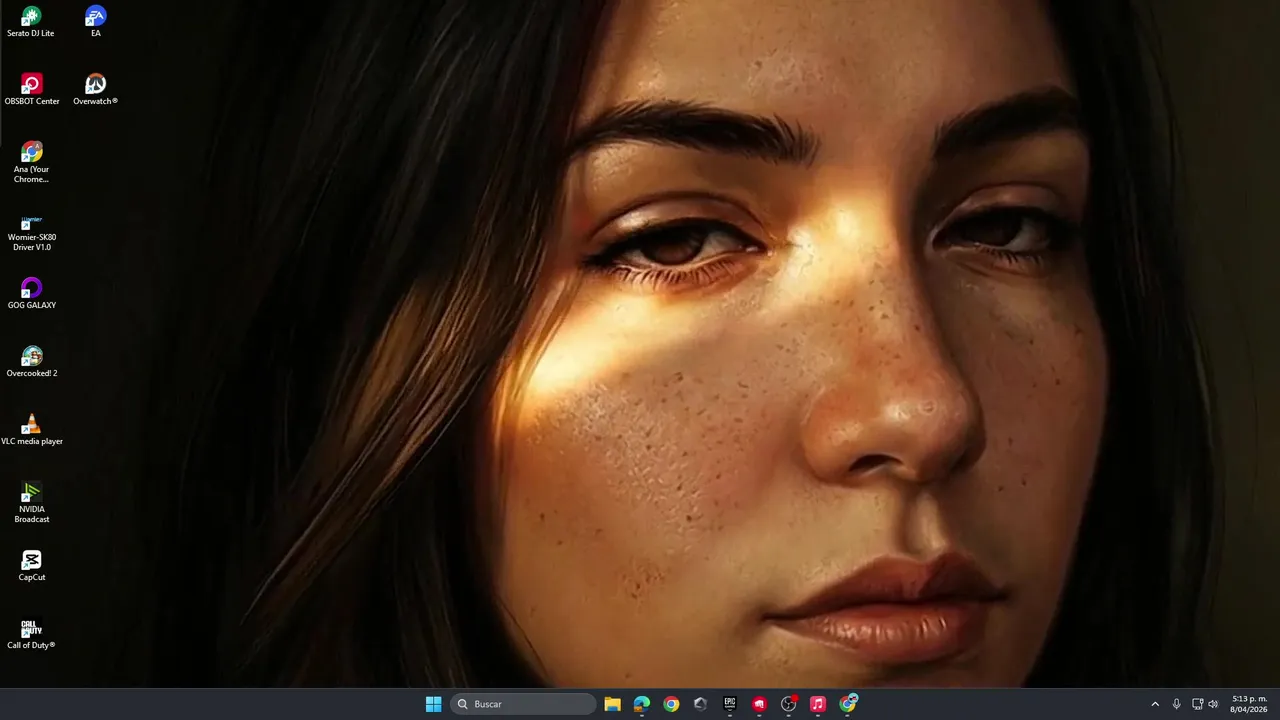Open Microsoft Edge from the taskbar

(x=642, y=704)
